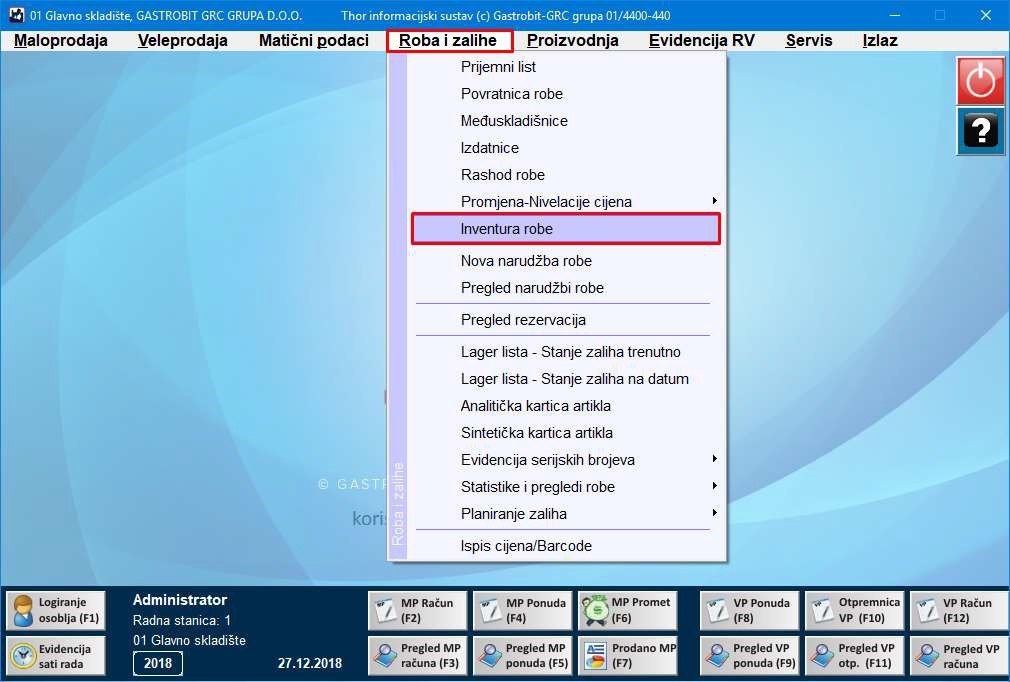Open Pregled rezervacija entry
The height and width of the screenshot is (682, 1010).
(x=562, y=319)
